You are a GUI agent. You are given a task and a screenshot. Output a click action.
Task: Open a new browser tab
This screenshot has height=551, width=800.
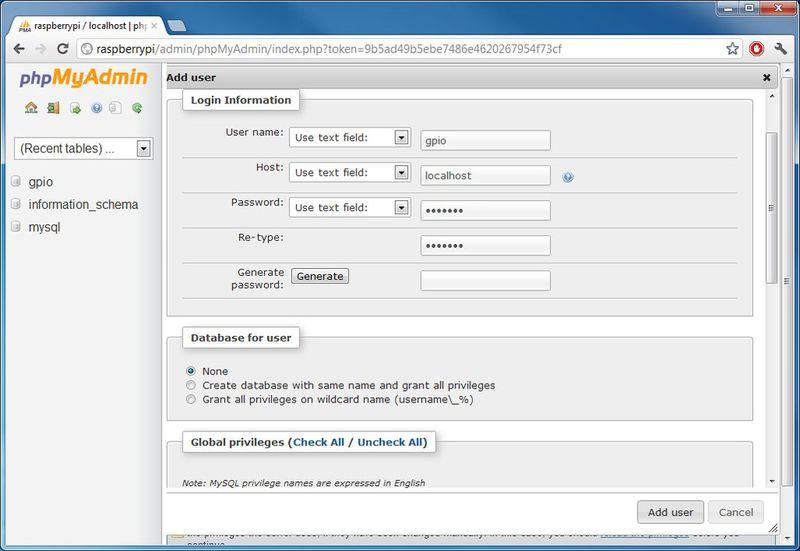[177, 26]
